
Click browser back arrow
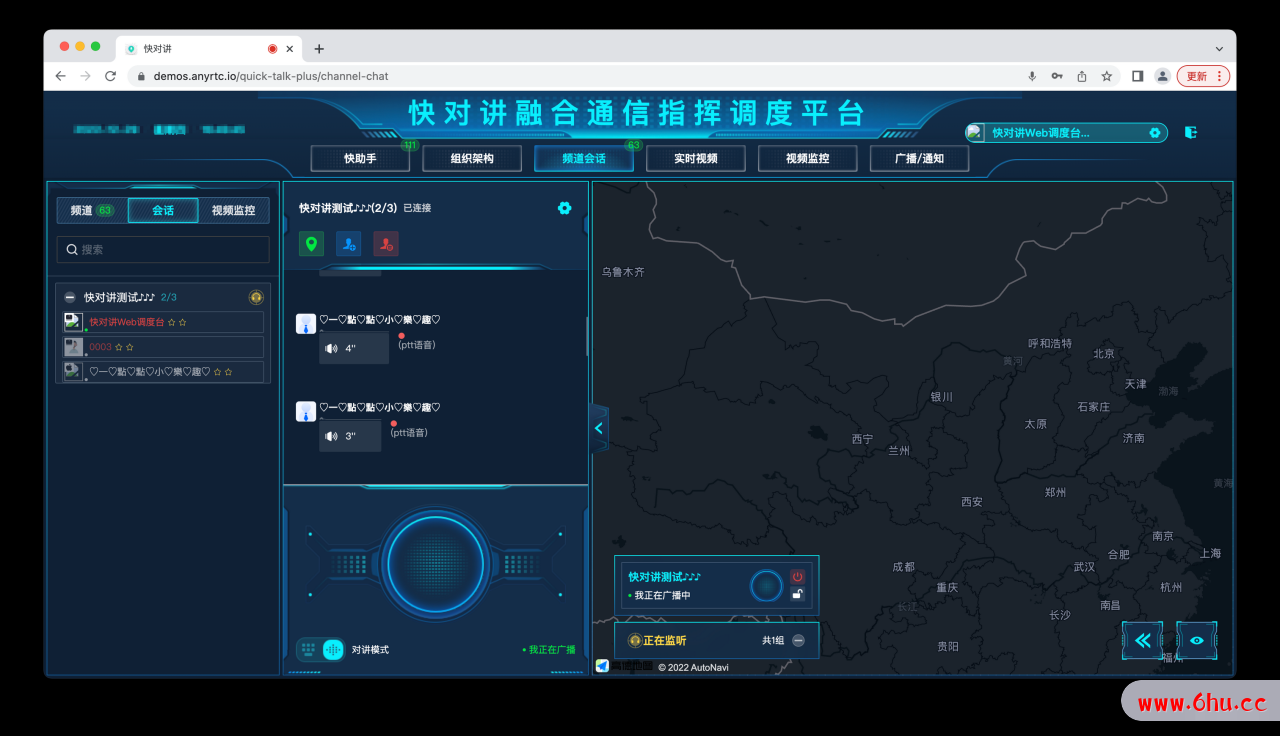[x=61, y=76]
